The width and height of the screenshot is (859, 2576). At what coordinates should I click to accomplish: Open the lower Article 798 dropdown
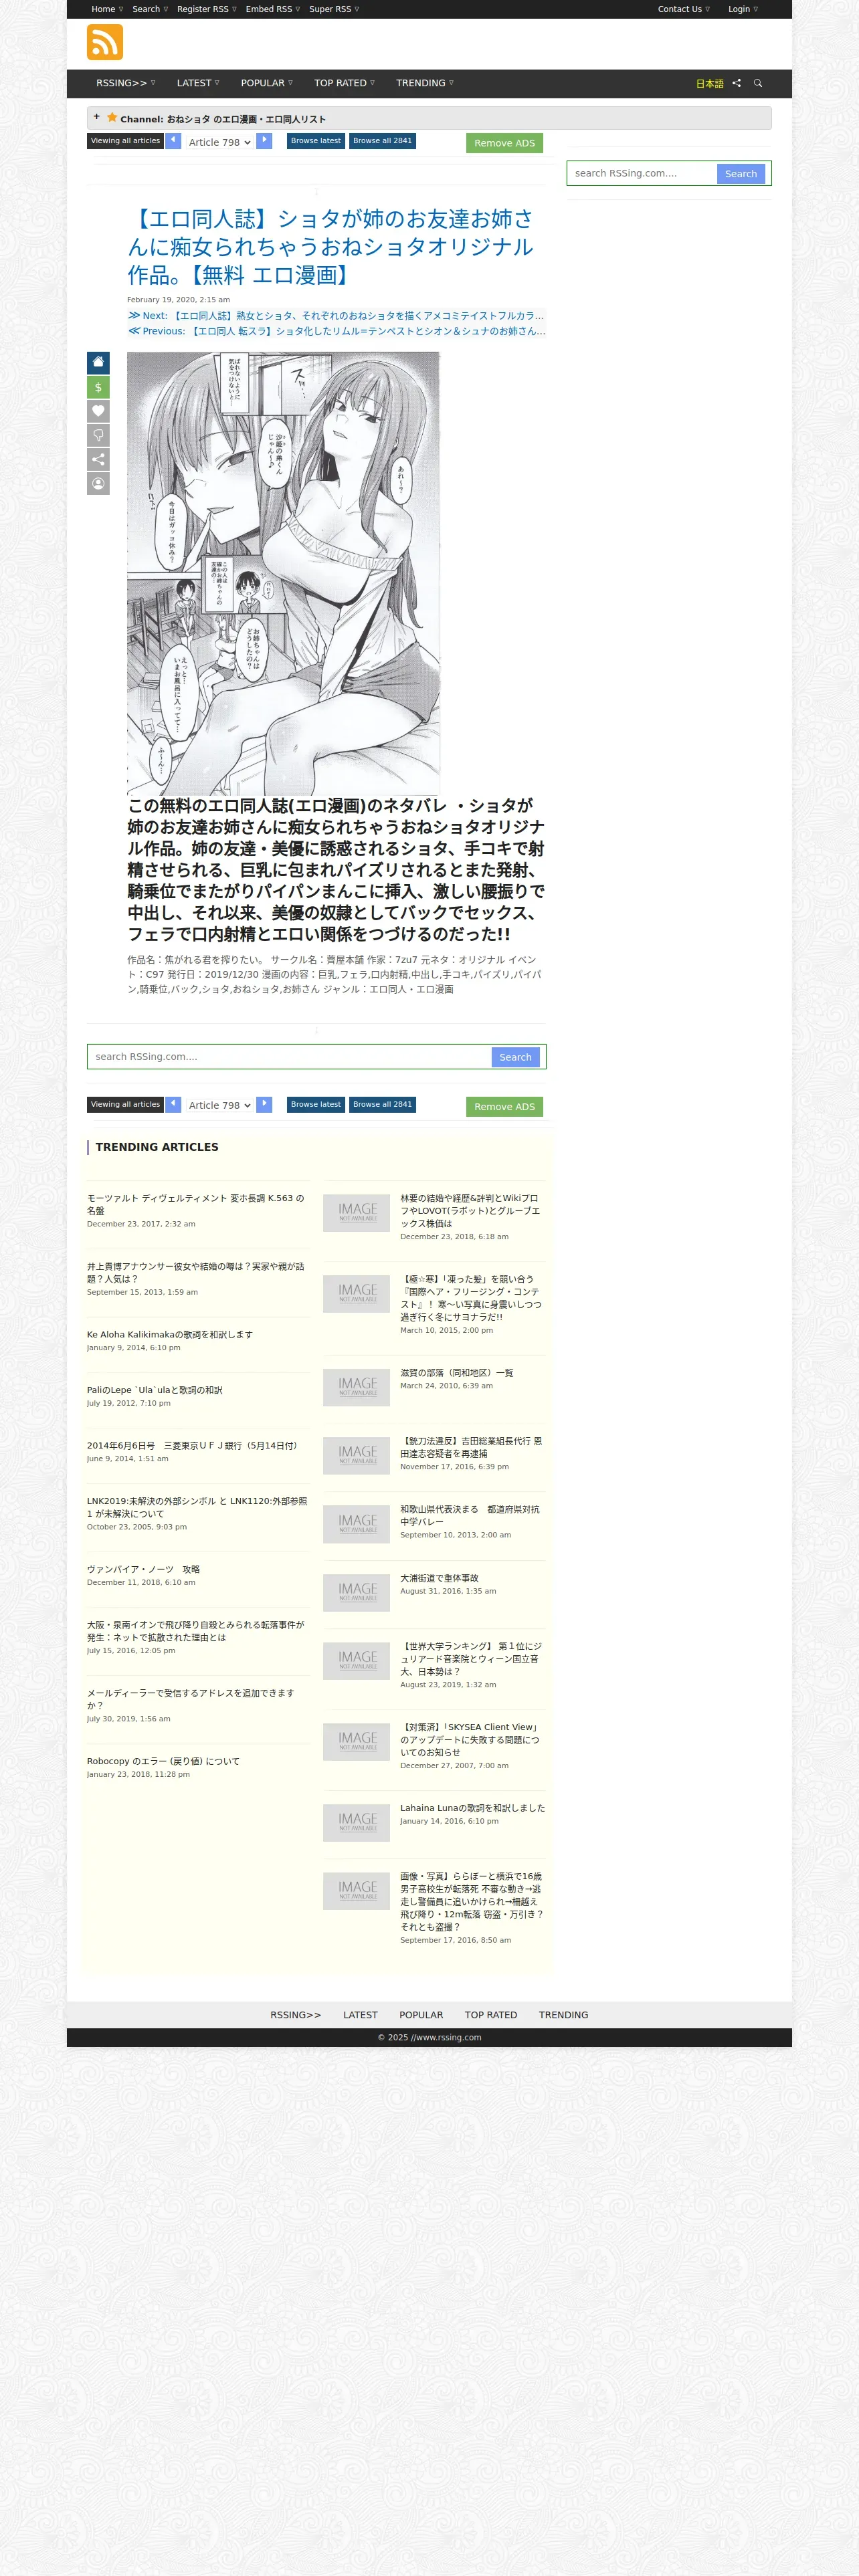point(219,1105)
